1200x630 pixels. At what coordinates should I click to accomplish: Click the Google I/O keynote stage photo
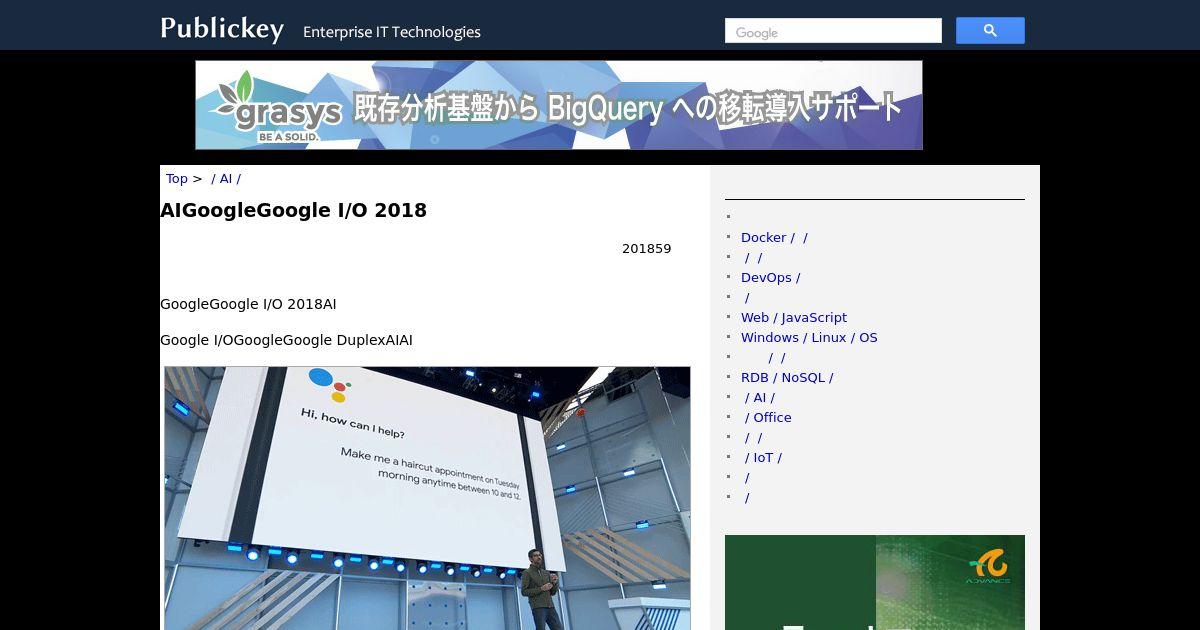click(427, 498)
